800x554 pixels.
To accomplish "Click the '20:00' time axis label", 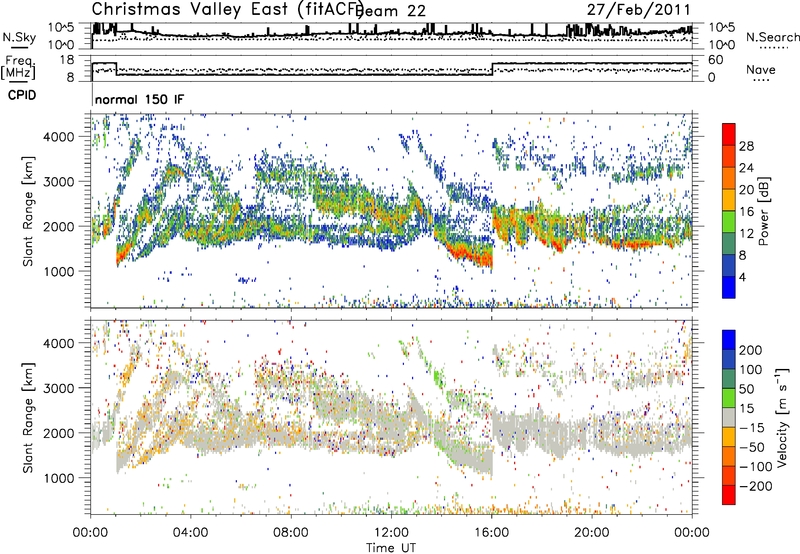I will (x=592, y=533).
